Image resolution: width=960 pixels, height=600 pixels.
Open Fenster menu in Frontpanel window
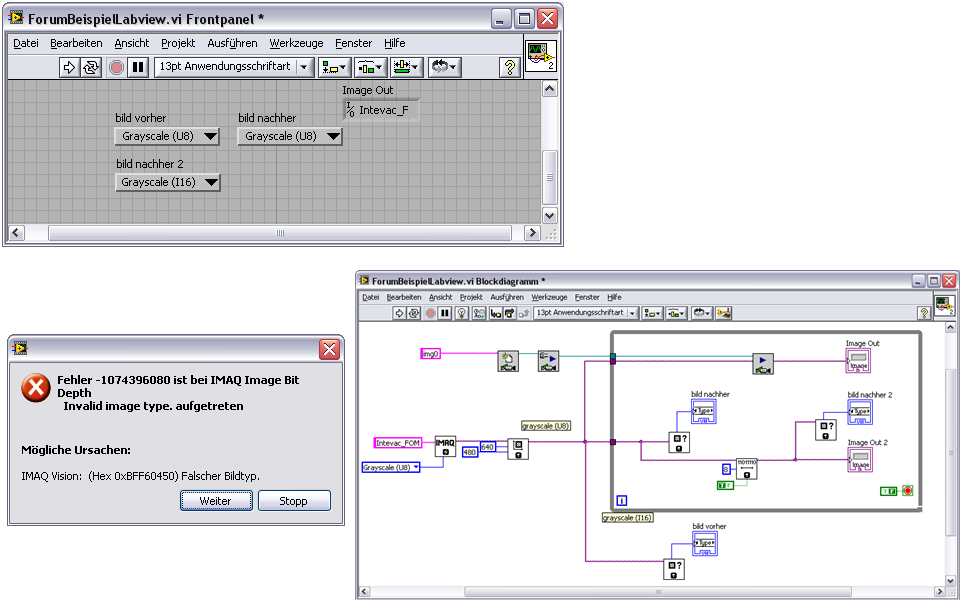[353, 43]
